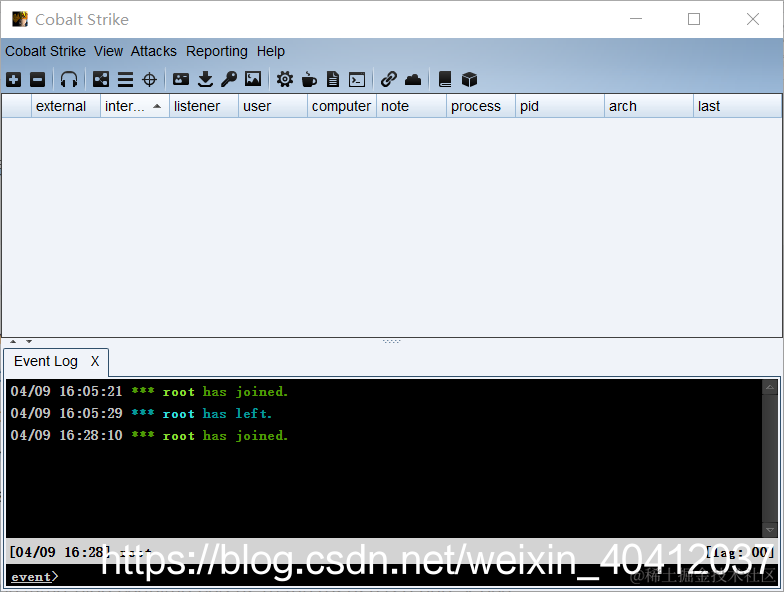784x592 pixels.
Task: Maximize the Cobalt Strike window
Action: [694, 19]
